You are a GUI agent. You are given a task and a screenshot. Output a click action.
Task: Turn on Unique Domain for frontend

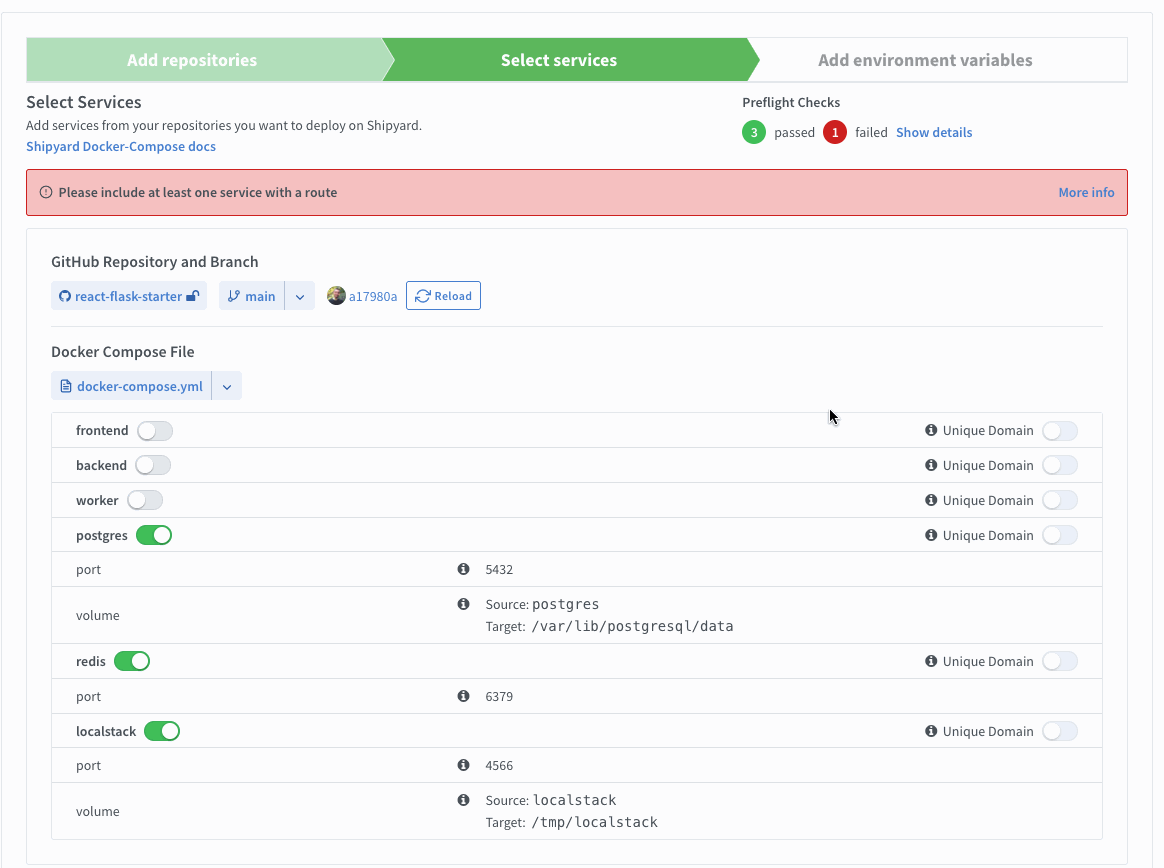point(1059,431)
